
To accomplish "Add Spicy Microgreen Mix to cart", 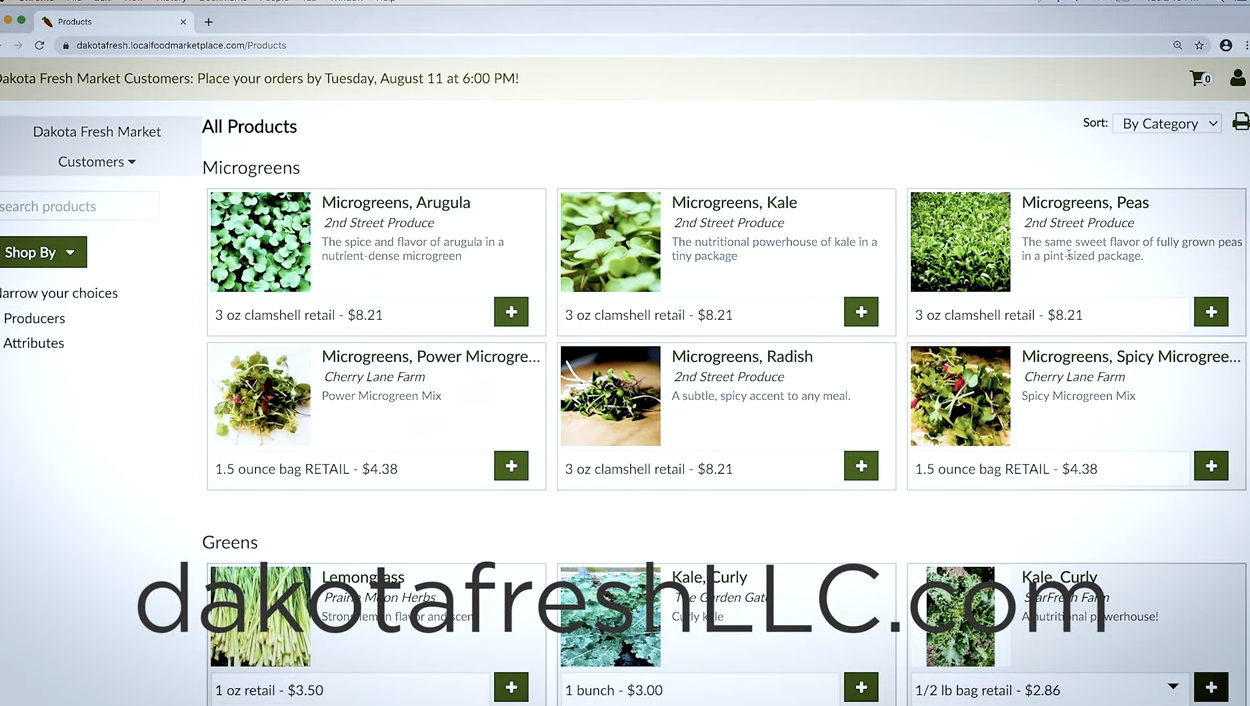I will [1211, 466].
